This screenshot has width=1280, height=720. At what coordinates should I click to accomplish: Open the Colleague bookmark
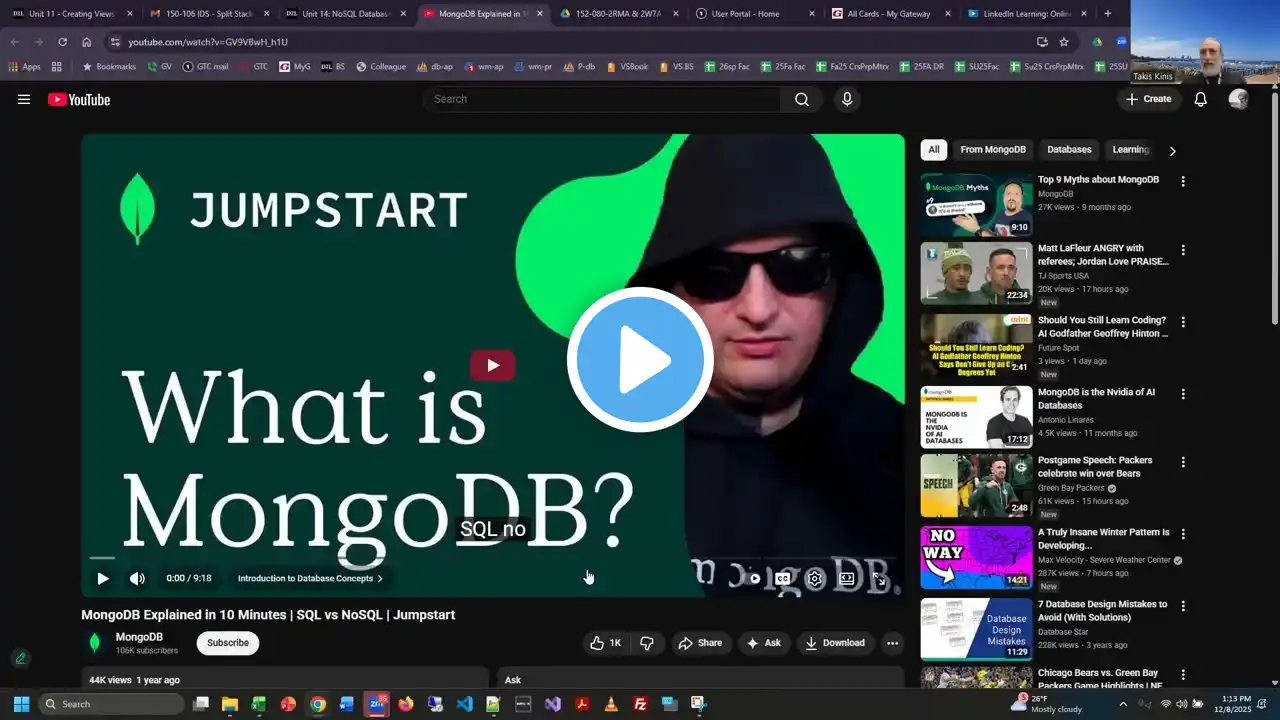[381, 67]
